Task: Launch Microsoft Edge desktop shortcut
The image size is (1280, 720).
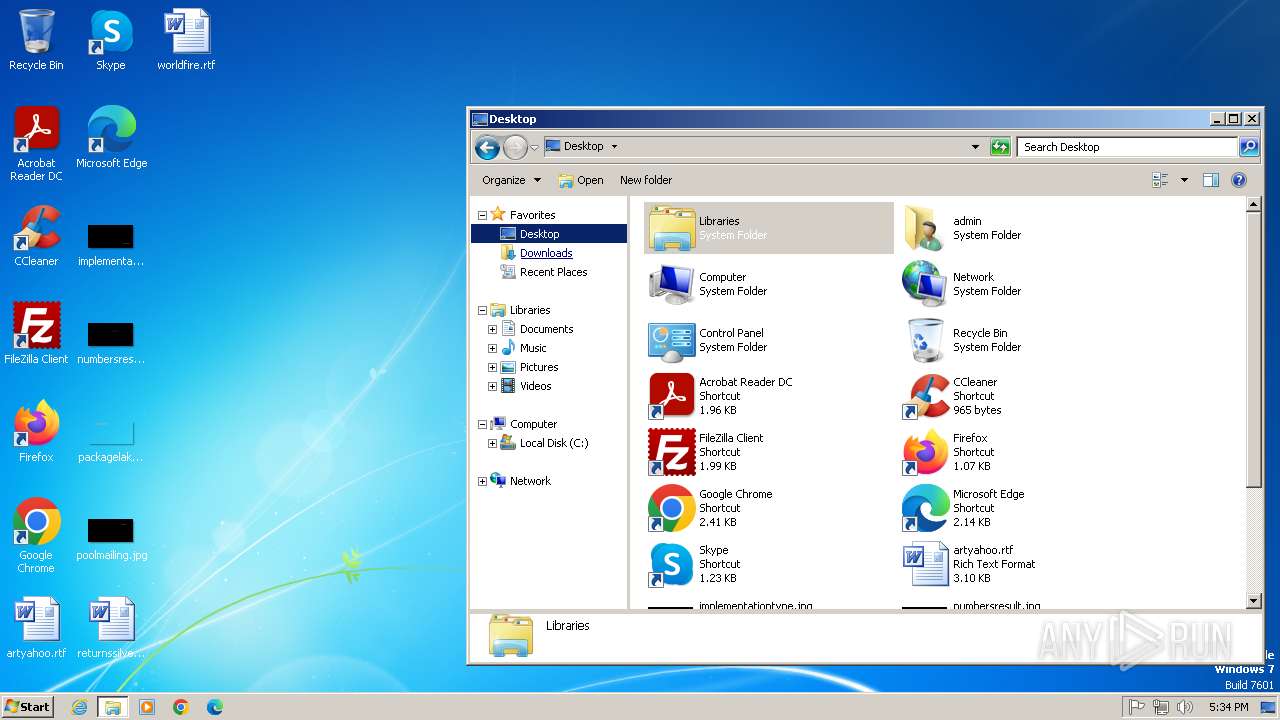Action: click(111, 137)
